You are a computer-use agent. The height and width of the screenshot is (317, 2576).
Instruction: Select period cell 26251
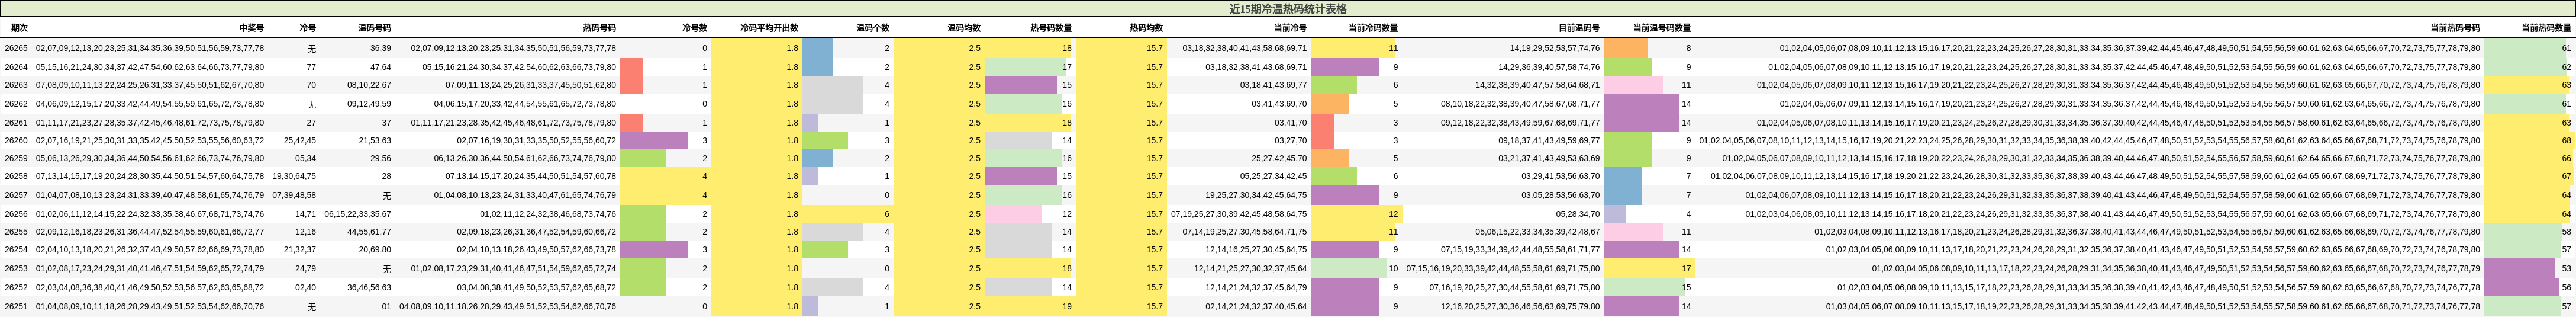(x=16, y=306)
